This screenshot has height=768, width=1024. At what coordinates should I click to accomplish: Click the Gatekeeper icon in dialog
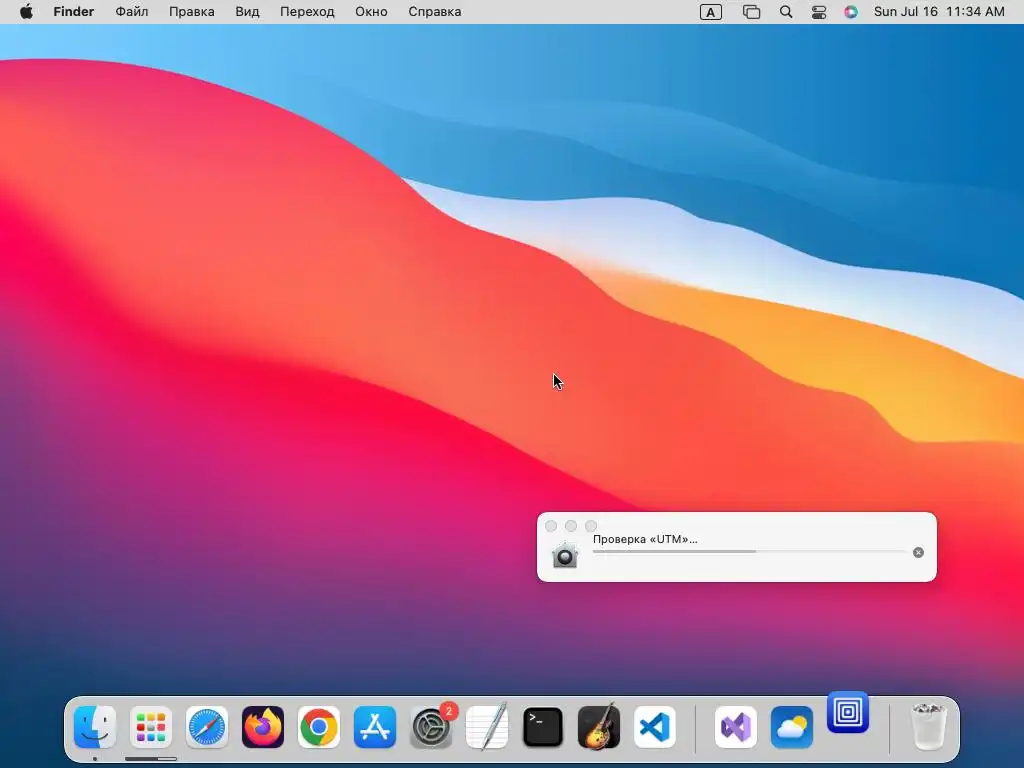point(565,555)
